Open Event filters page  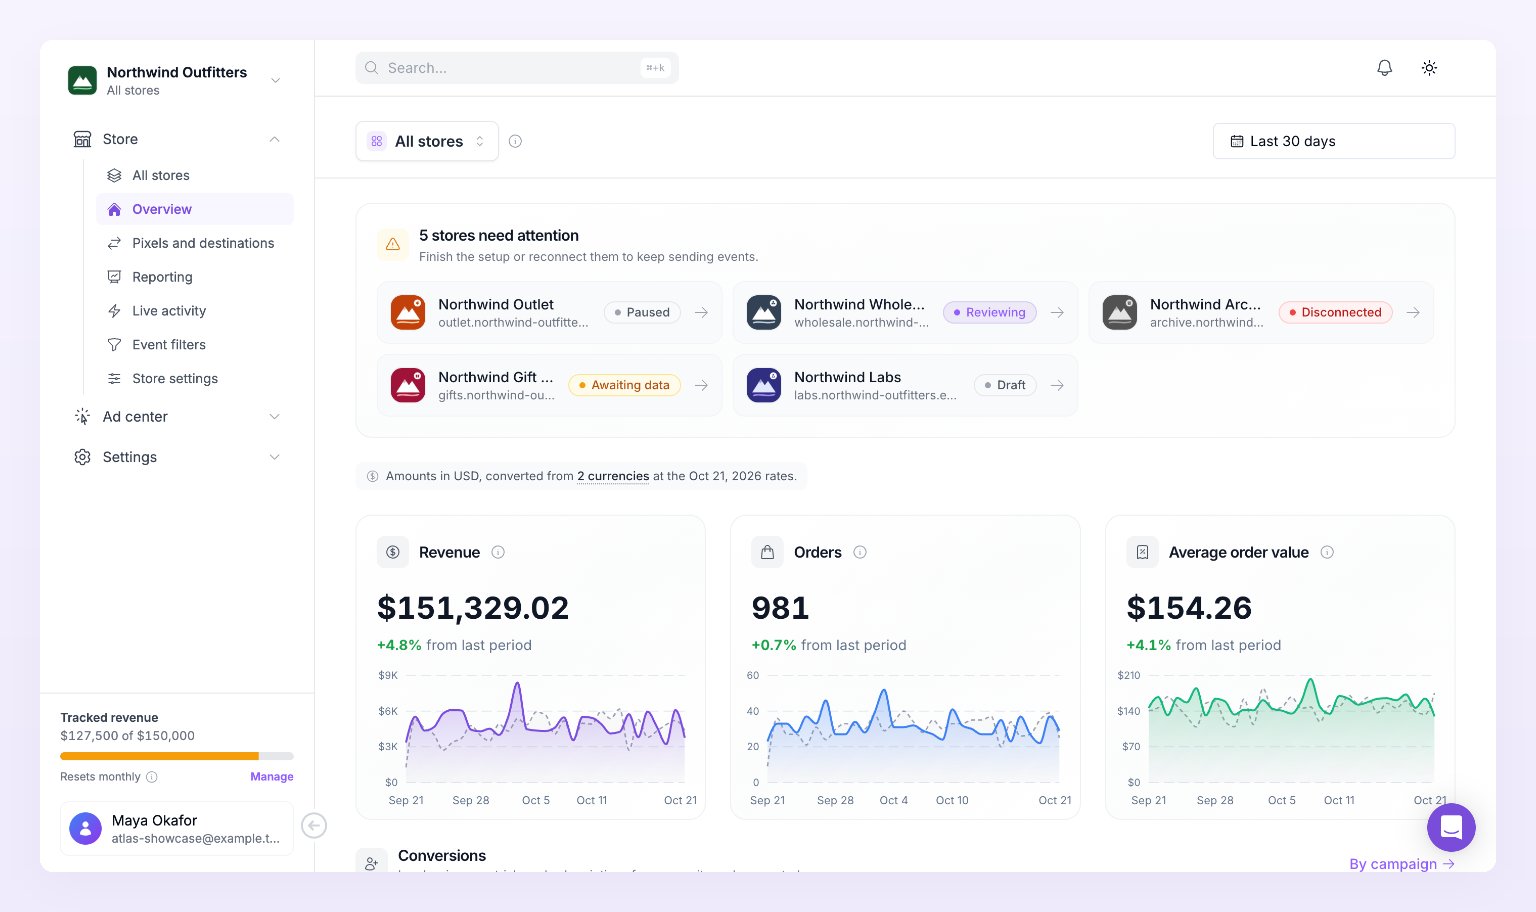pyautogui.click(x=195, y=344)
